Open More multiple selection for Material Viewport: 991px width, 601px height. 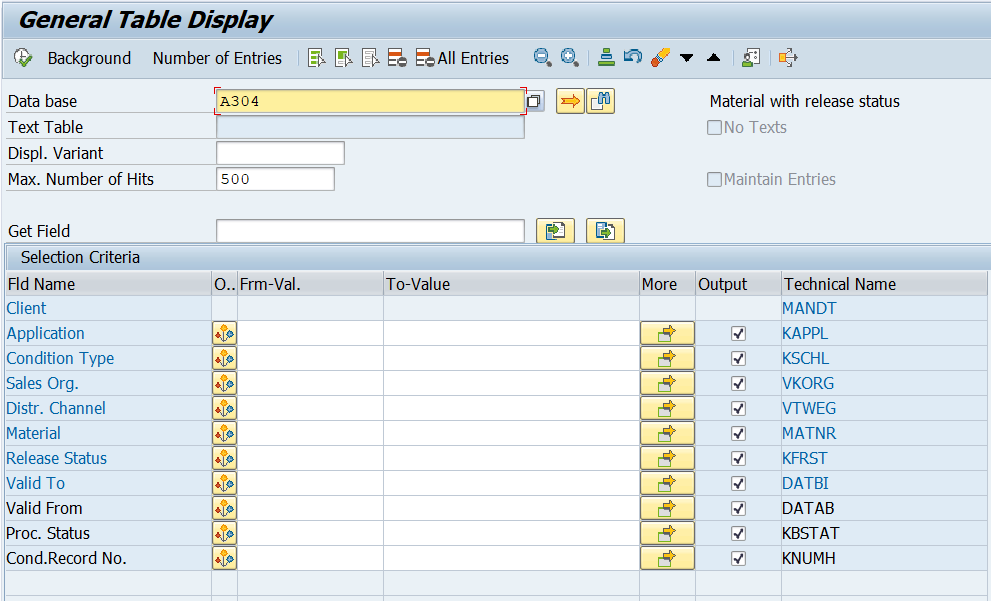coord(667,434)
